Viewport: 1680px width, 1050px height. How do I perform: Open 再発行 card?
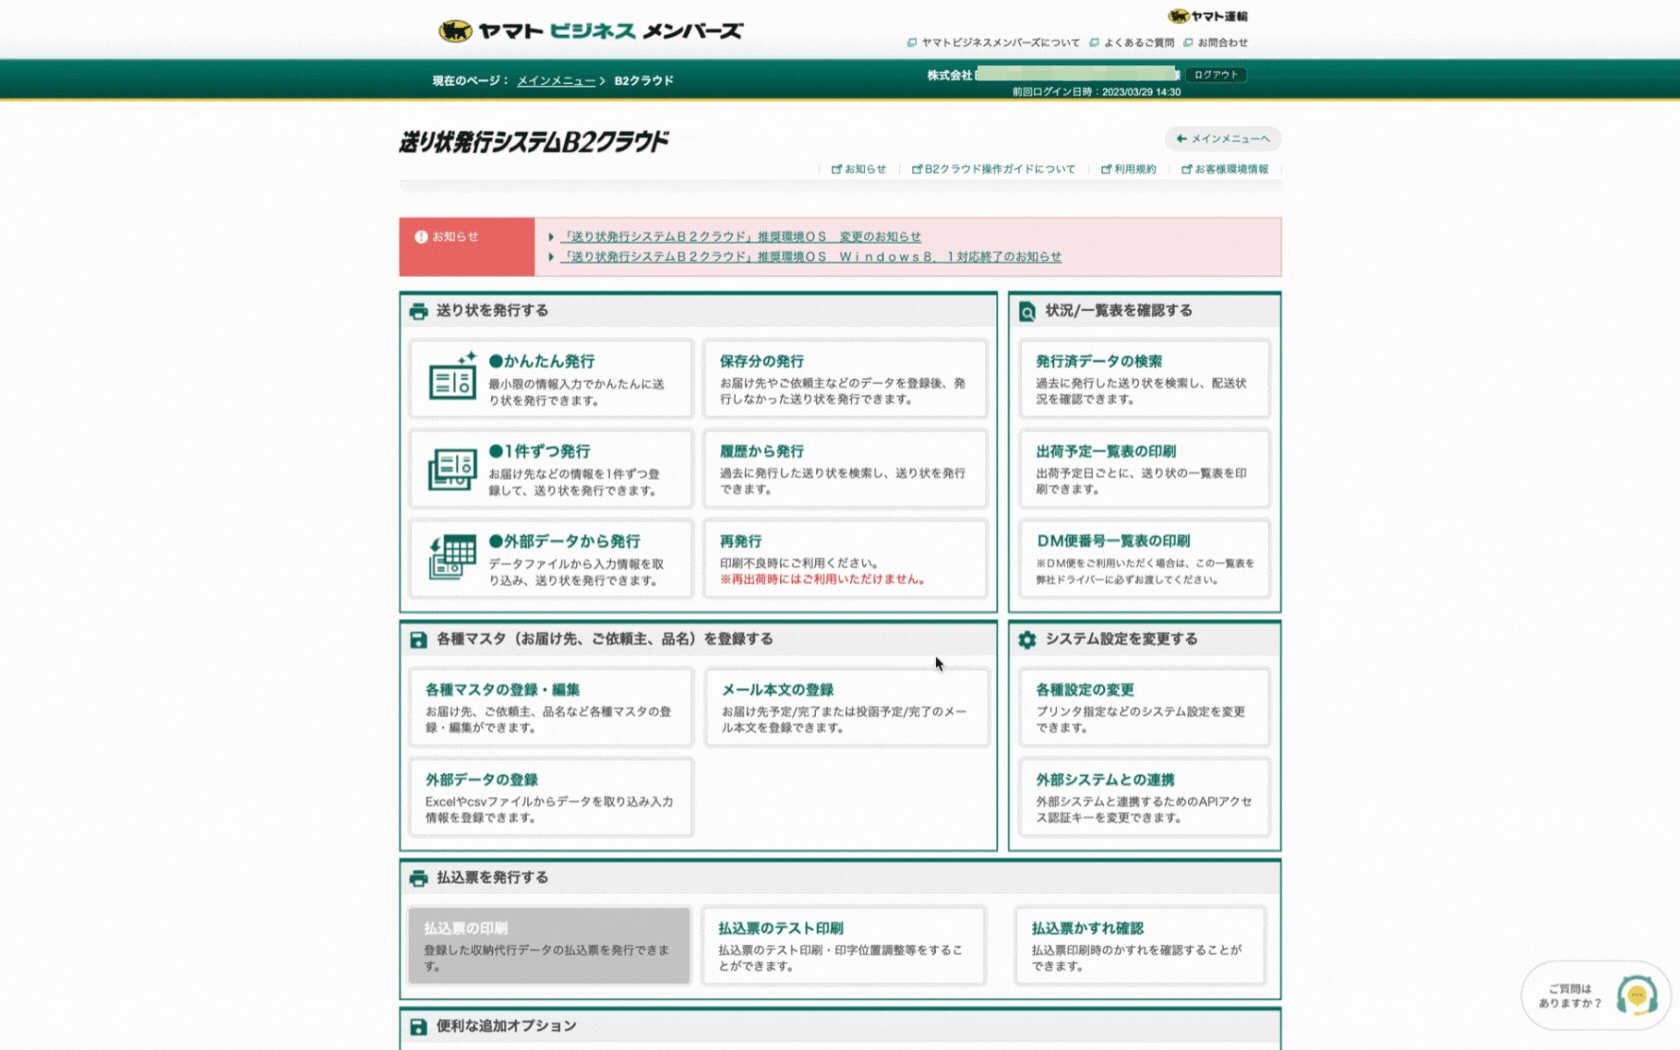[x=845, y=558]
